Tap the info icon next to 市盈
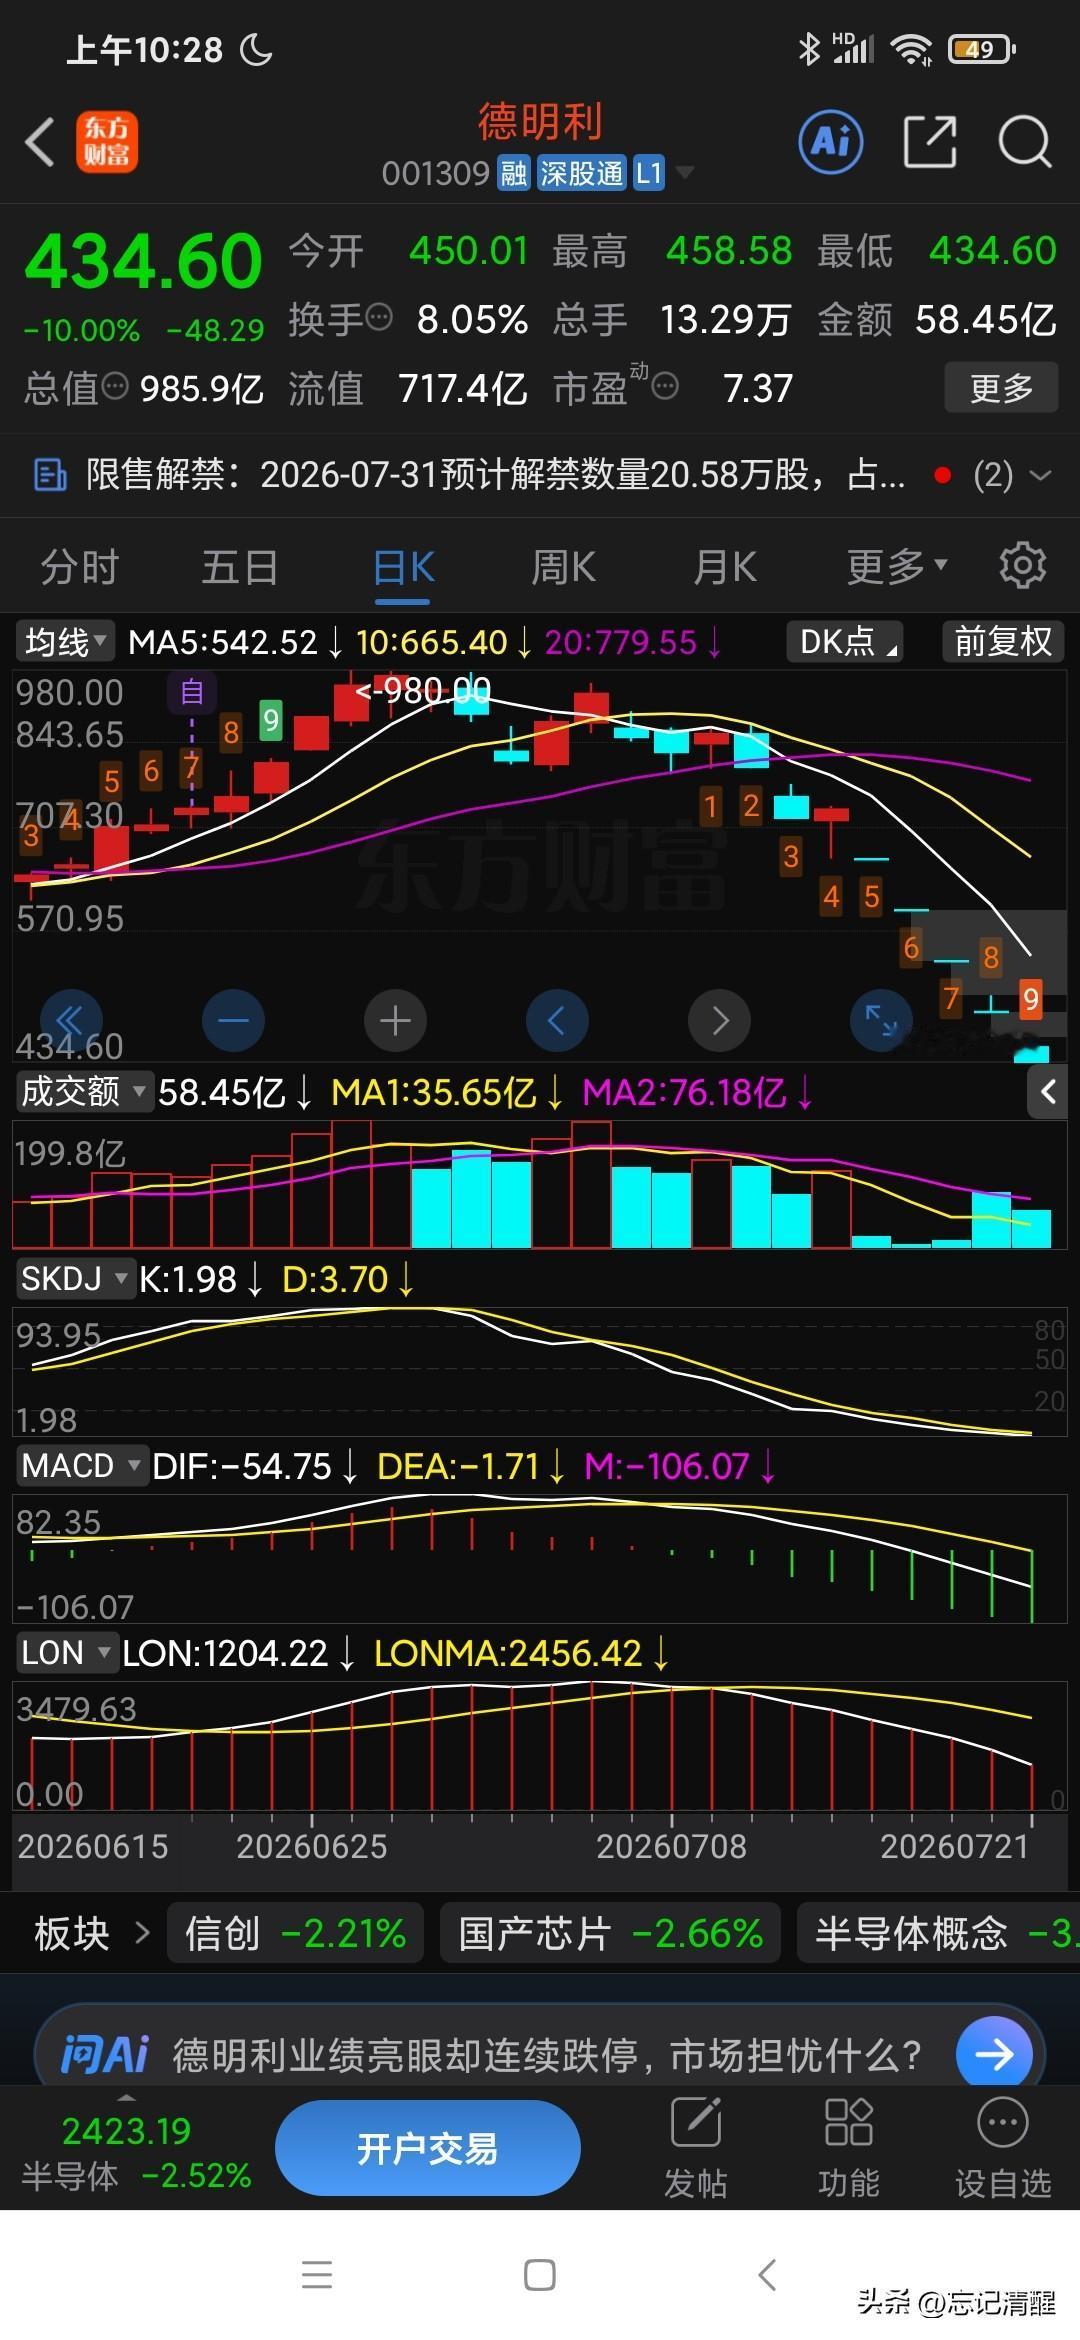Viewport: 1080px width, 2340px height. click(x=665, y=385)
